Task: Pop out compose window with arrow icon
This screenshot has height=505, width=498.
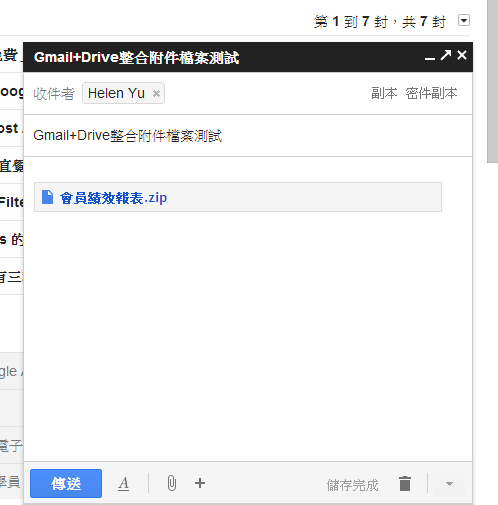Action: 446,55
